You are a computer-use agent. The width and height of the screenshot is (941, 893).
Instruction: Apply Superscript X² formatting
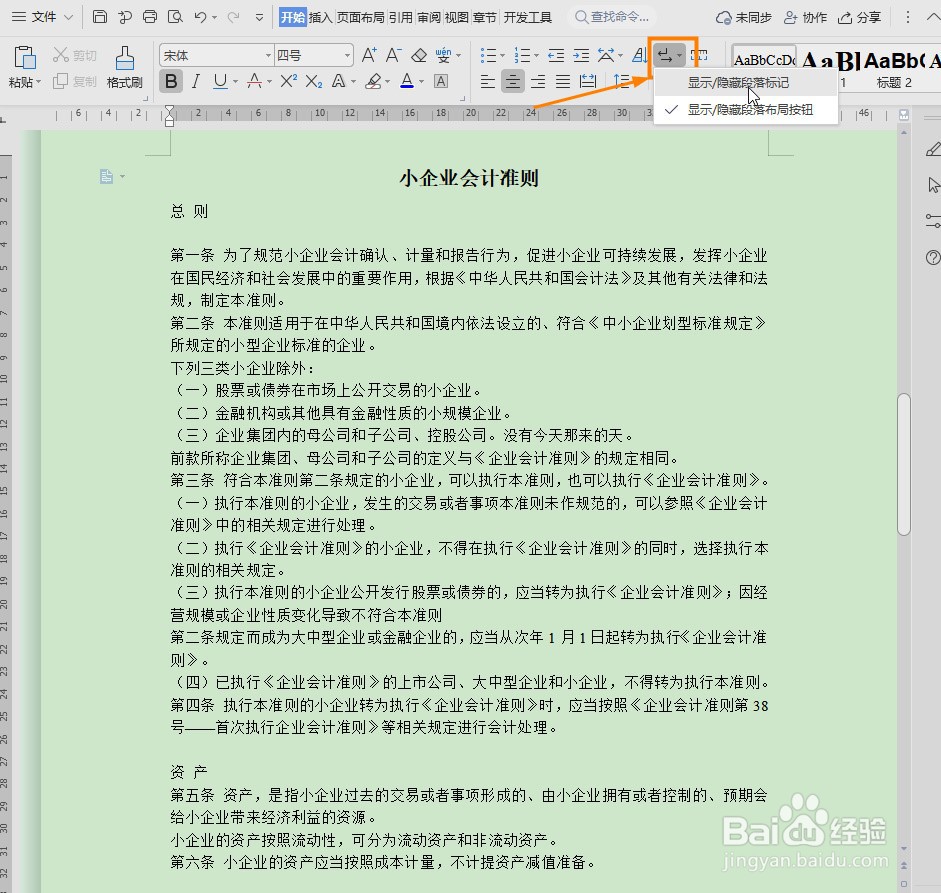click(289, 81)
